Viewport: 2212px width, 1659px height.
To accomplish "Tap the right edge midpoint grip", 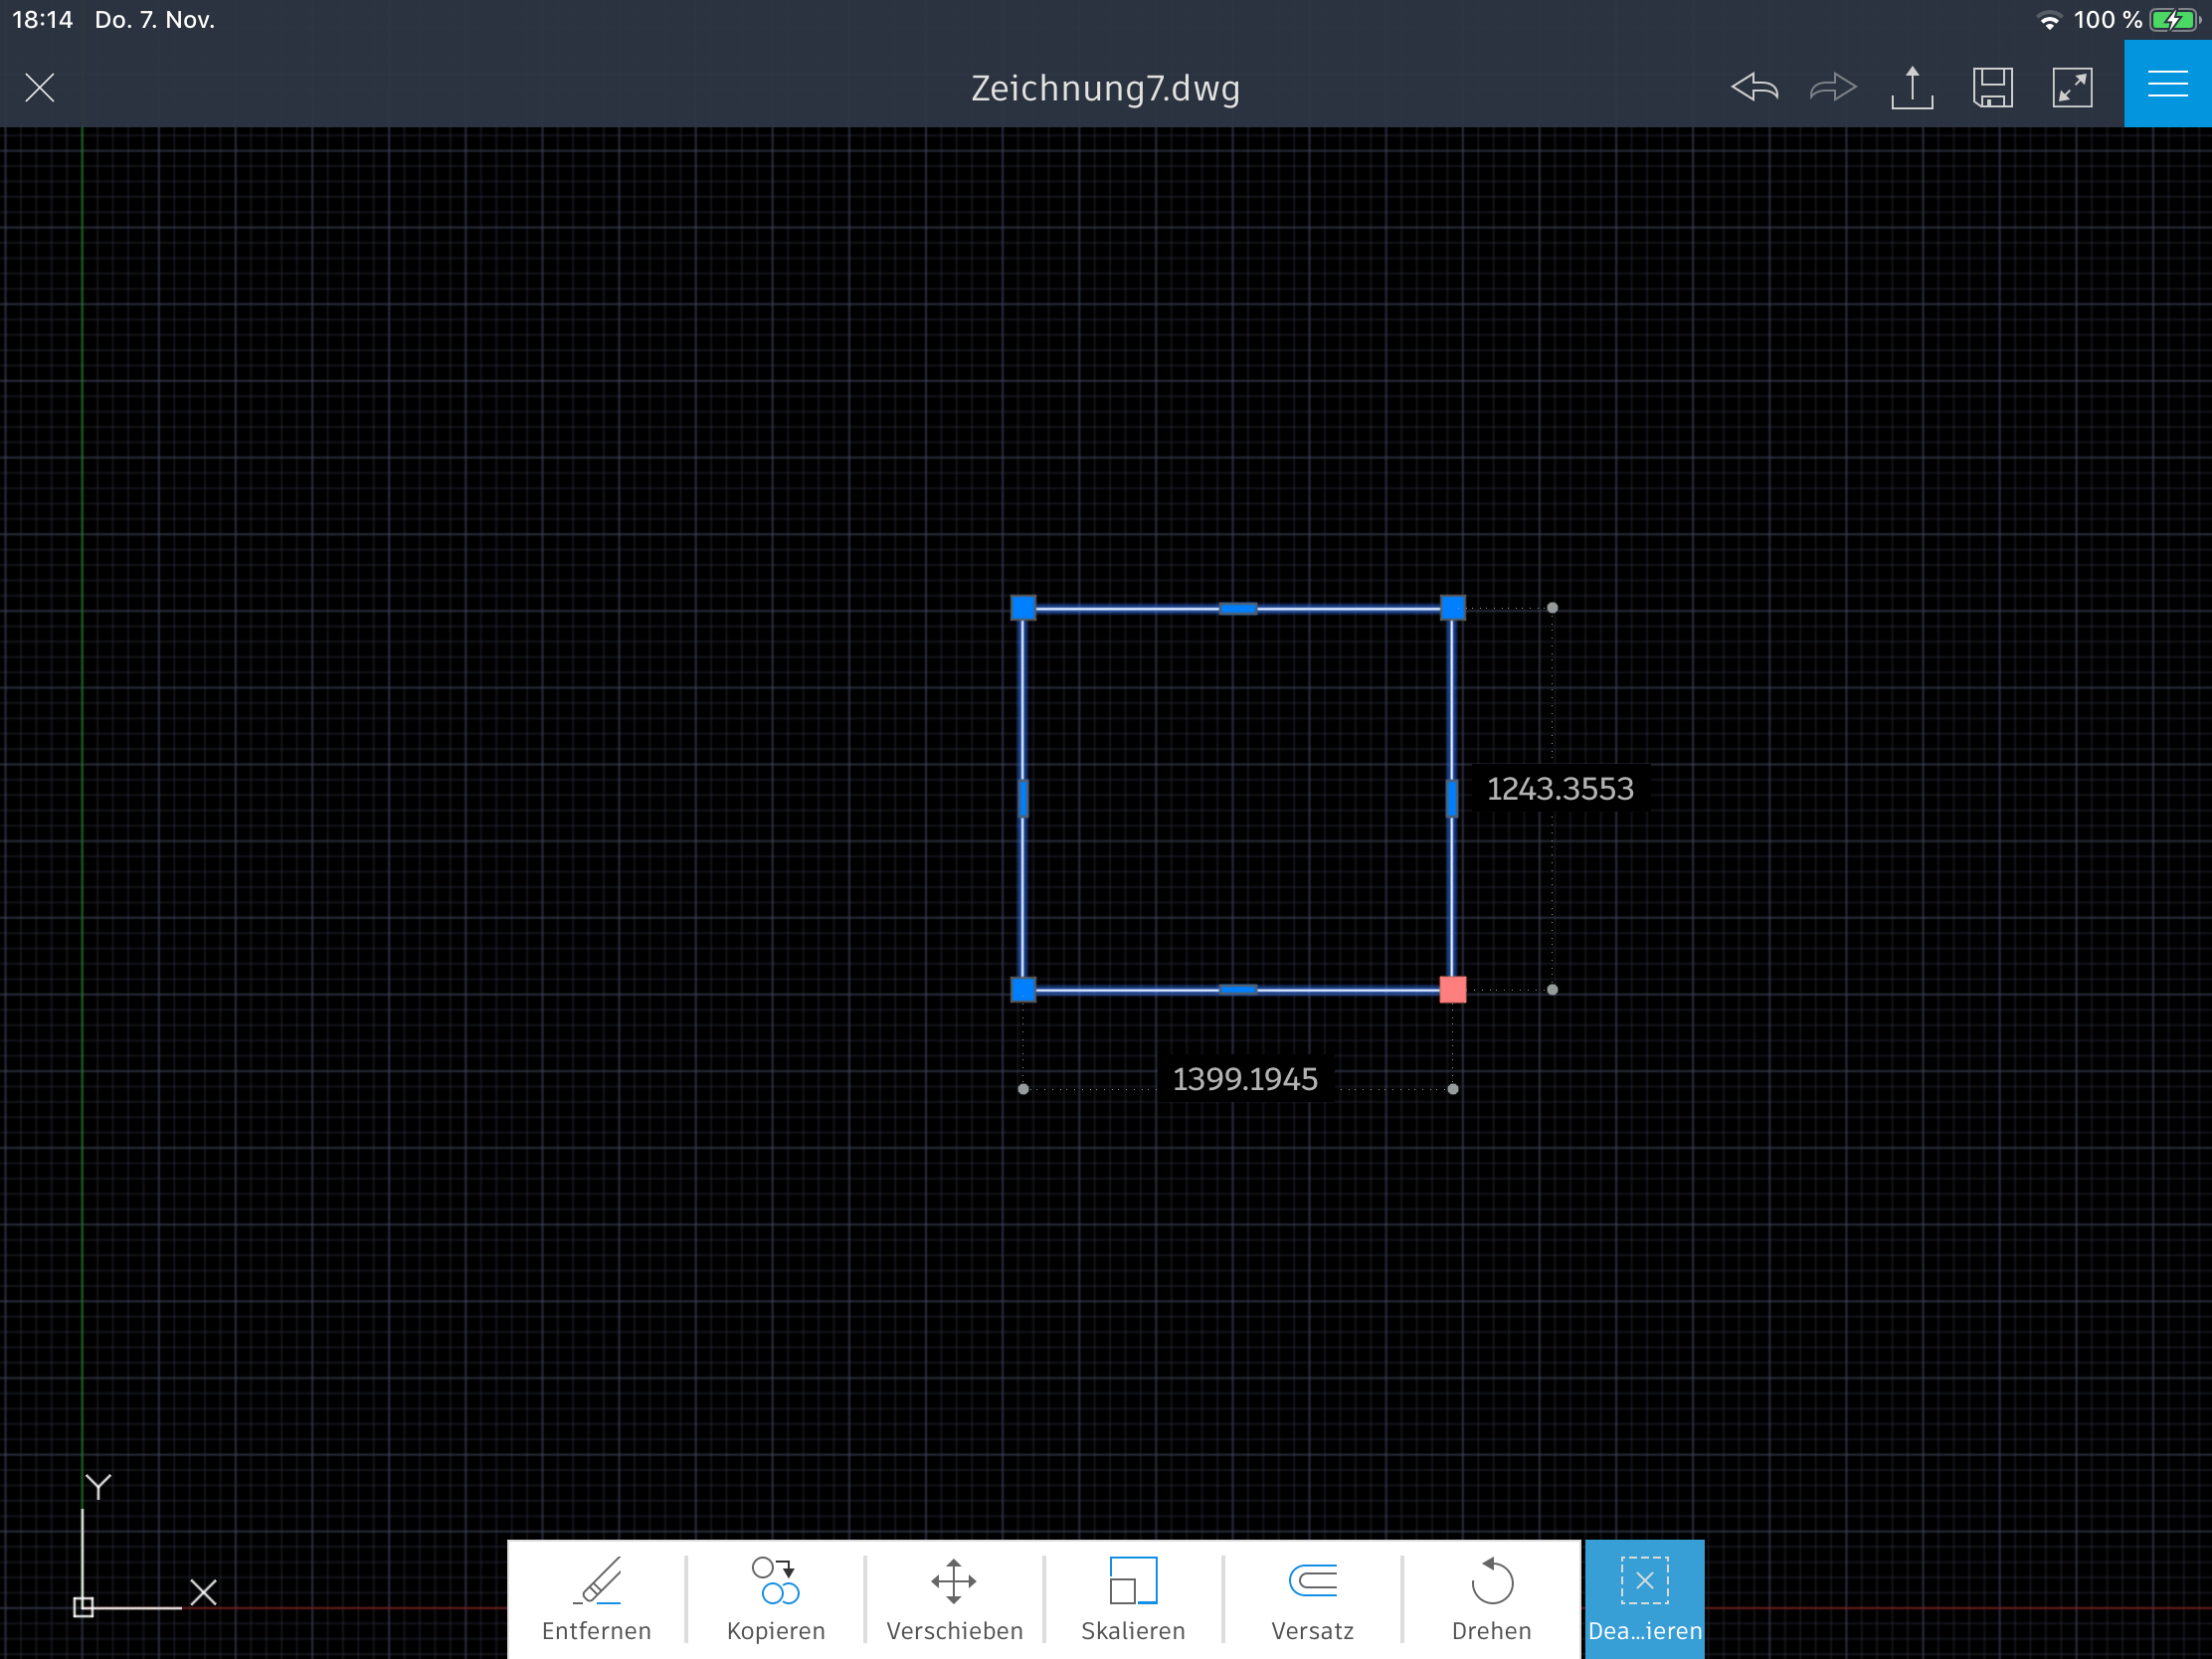I will 1452,798.
